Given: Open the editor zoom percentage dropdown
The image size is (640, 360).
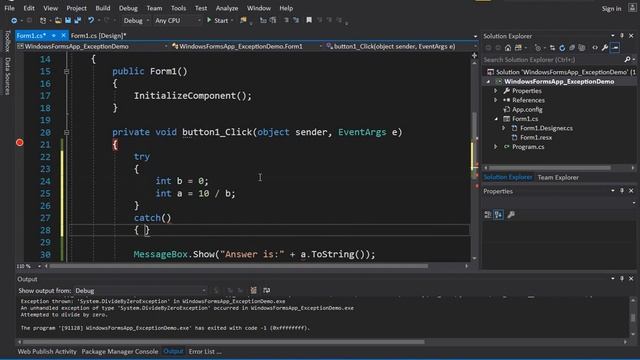Looking at the screenshot, I should (x=29, y=266).
